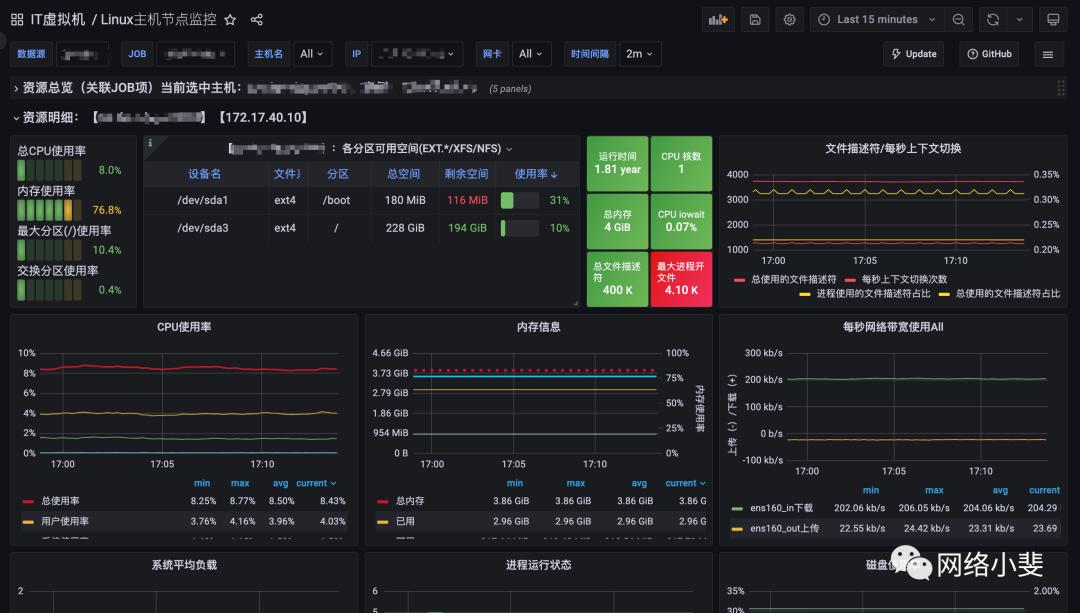Zoom out the time range
The height and width of the screenshot is (613, 1080).
(x=959, y=19)
